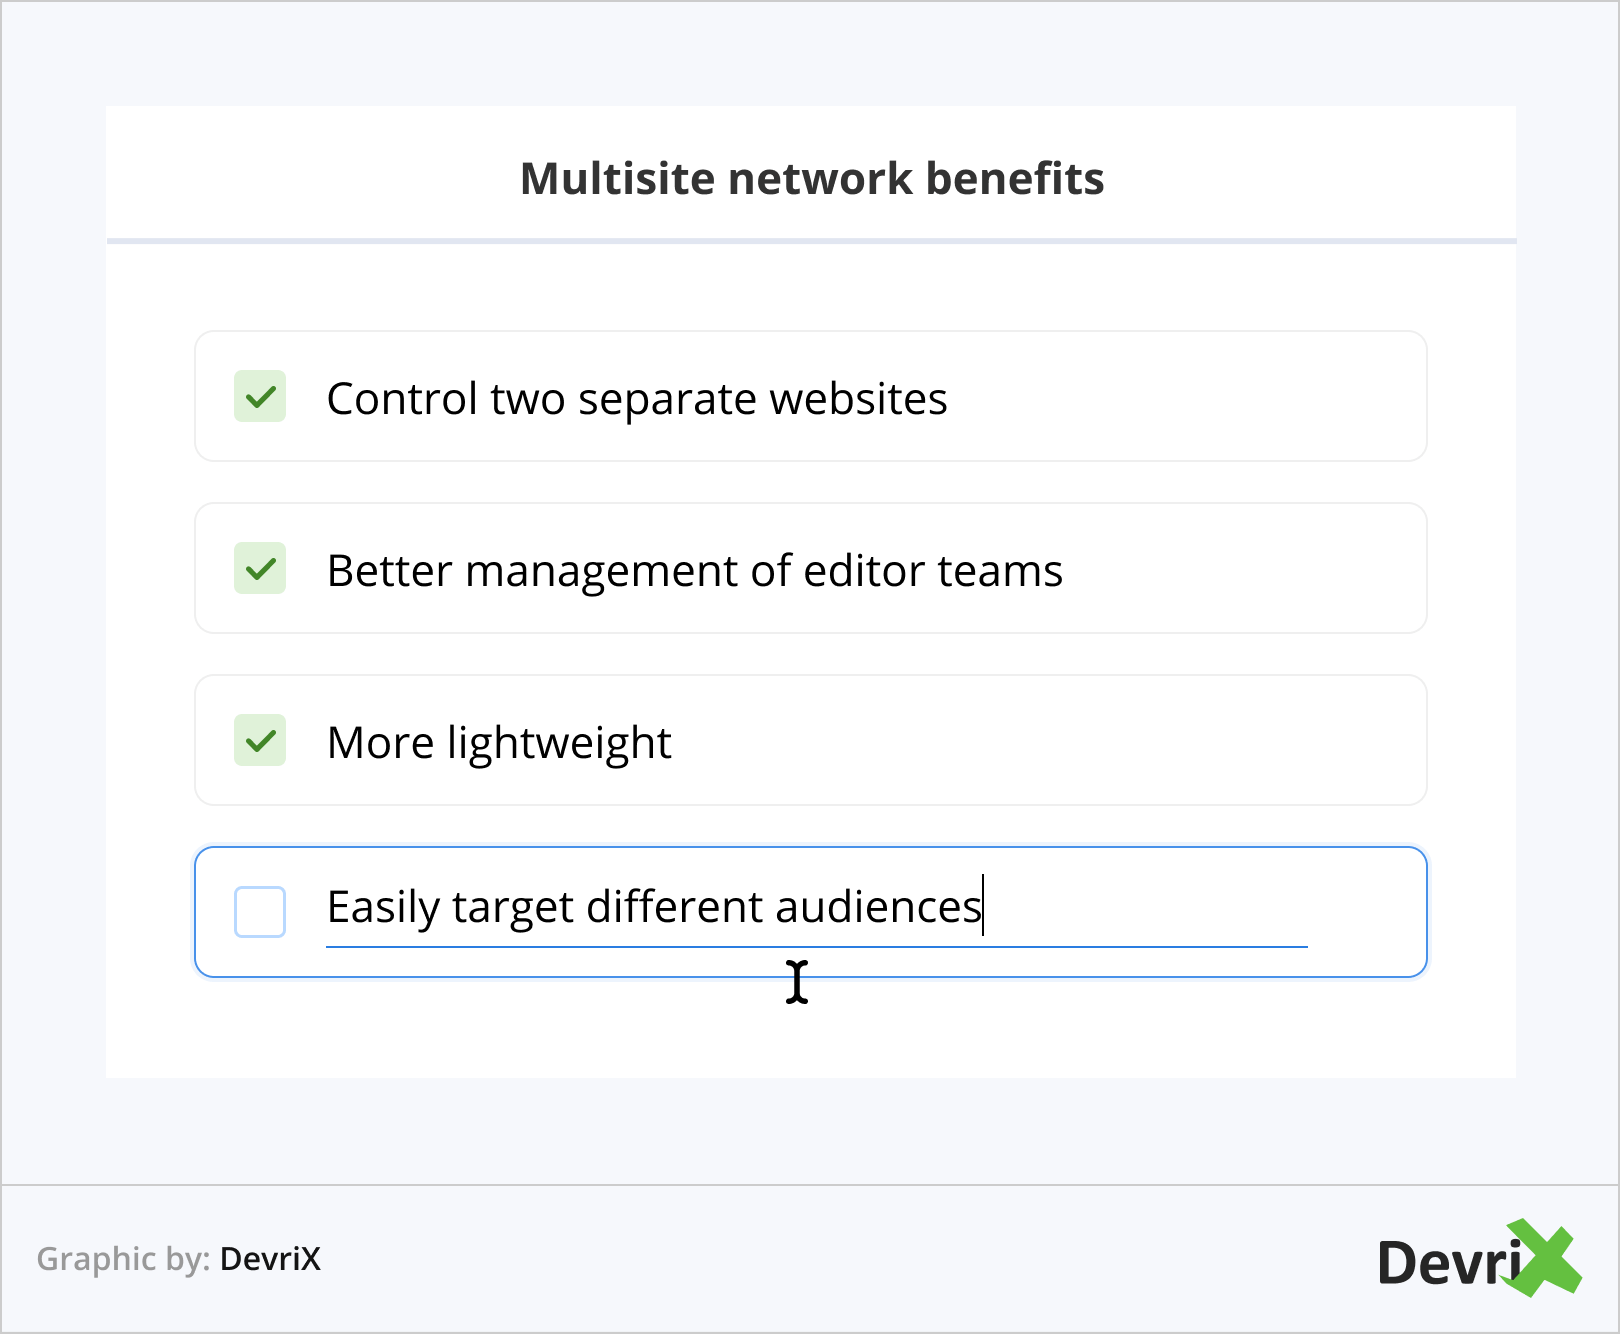Click the "Graphic by:" caption text

123,1259
